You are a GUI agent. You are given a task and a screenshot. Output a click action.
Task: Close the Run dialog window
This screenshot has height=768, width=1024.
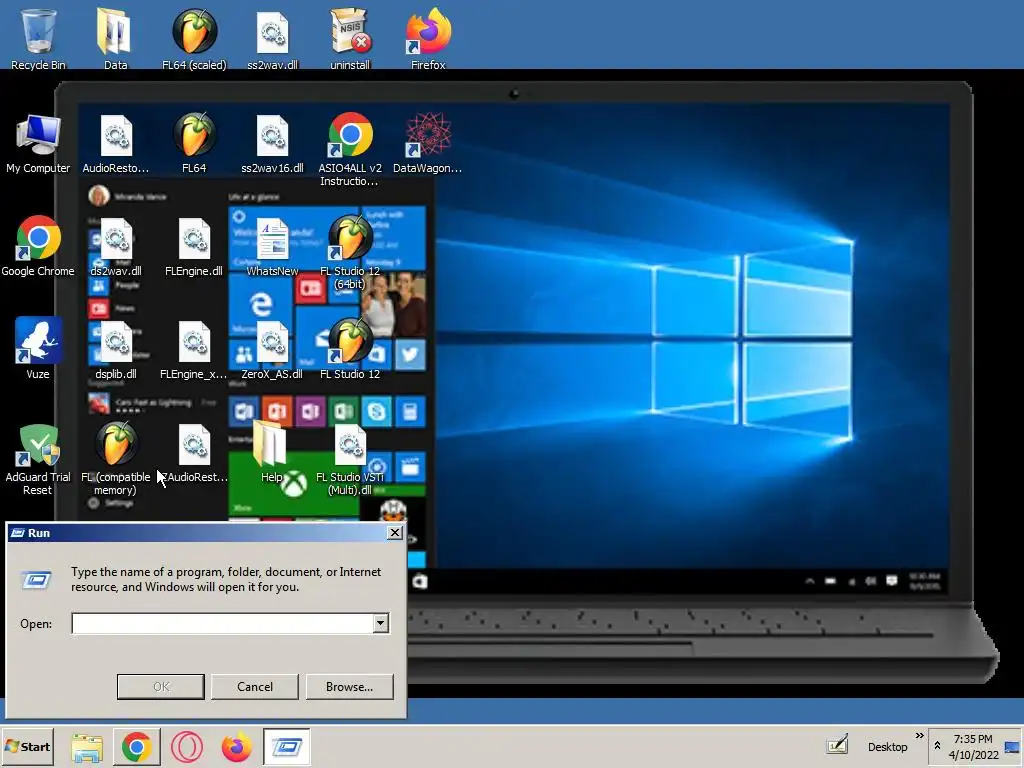point(394,533)
